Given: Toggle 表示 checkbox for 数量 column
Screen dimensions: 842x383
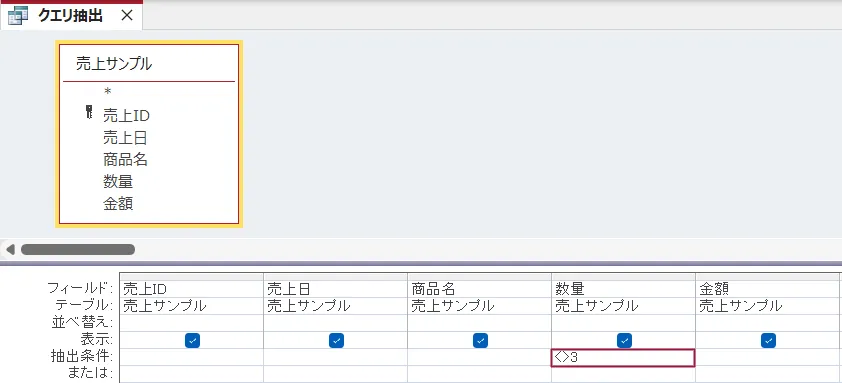Looking at the screenshot, I should pyautogui.click(x=624, y=340).
